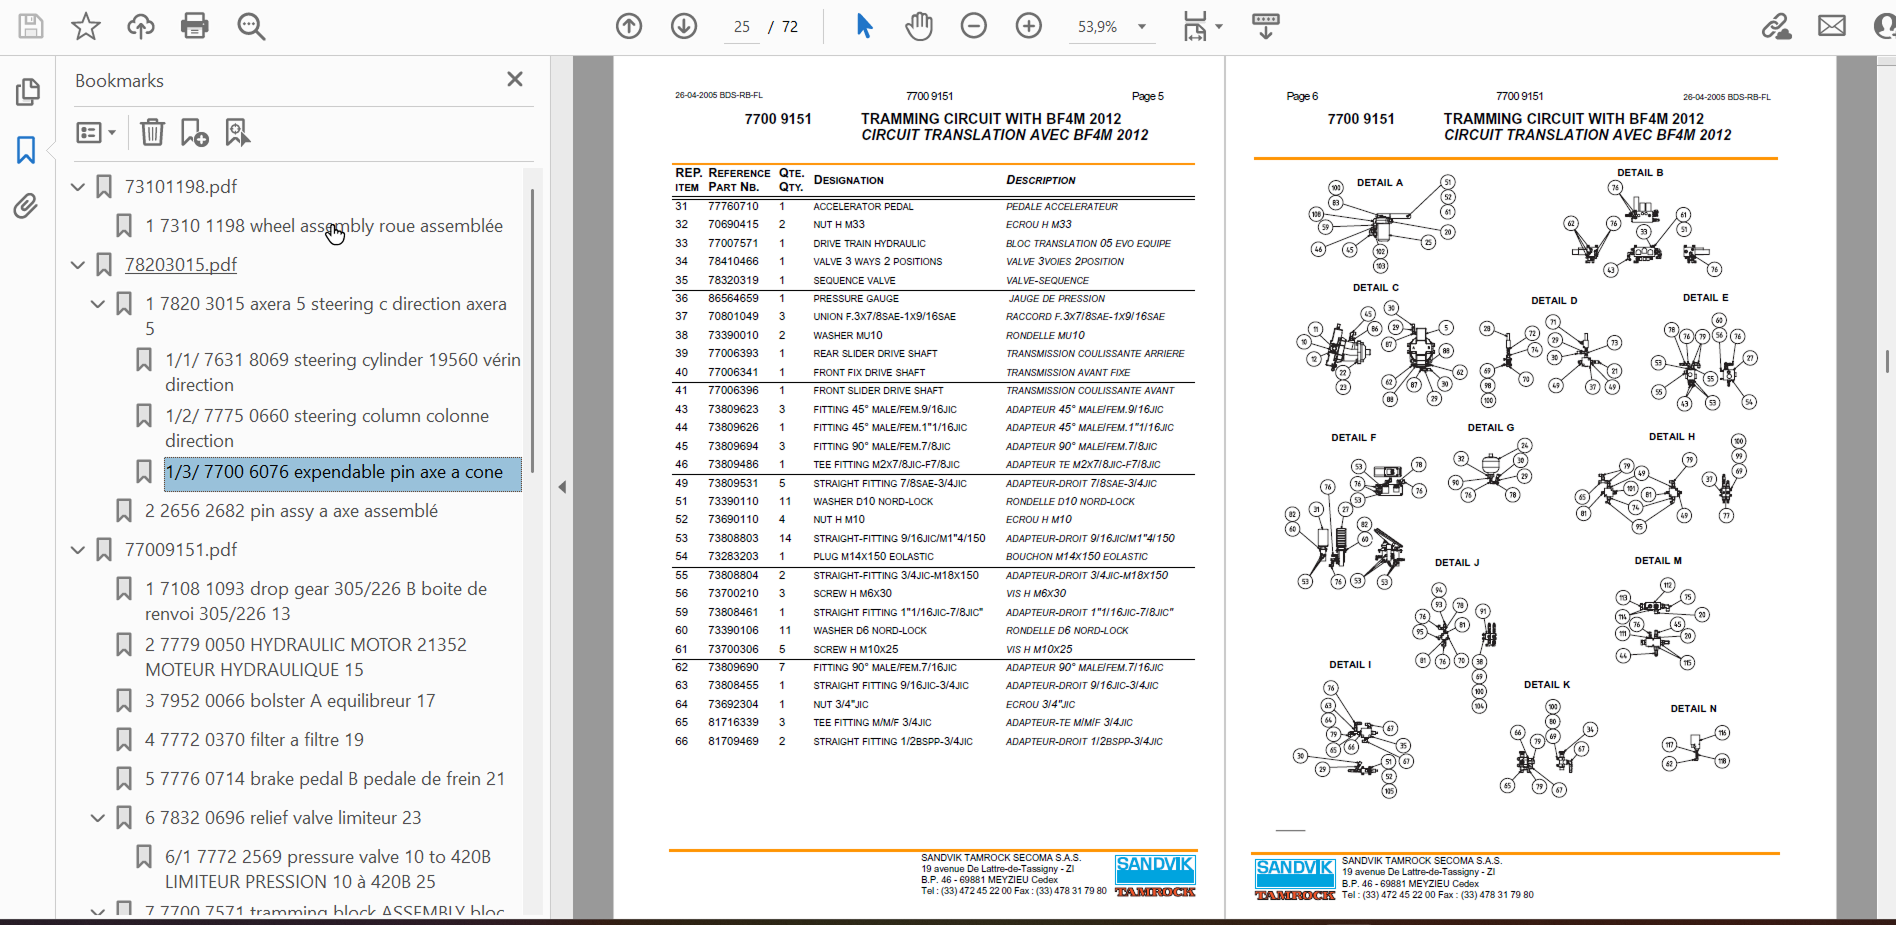
Task: Open the find text magnifier tool
Action: (x=251, y=26)
